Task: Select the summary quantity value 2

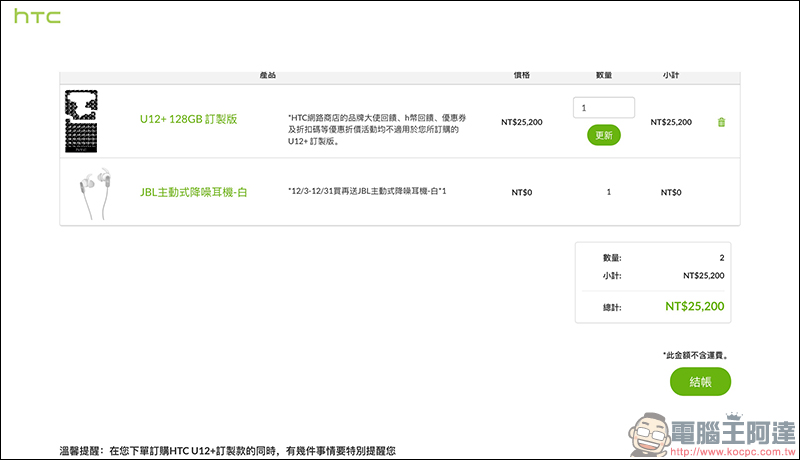Action: pos(721,258)
